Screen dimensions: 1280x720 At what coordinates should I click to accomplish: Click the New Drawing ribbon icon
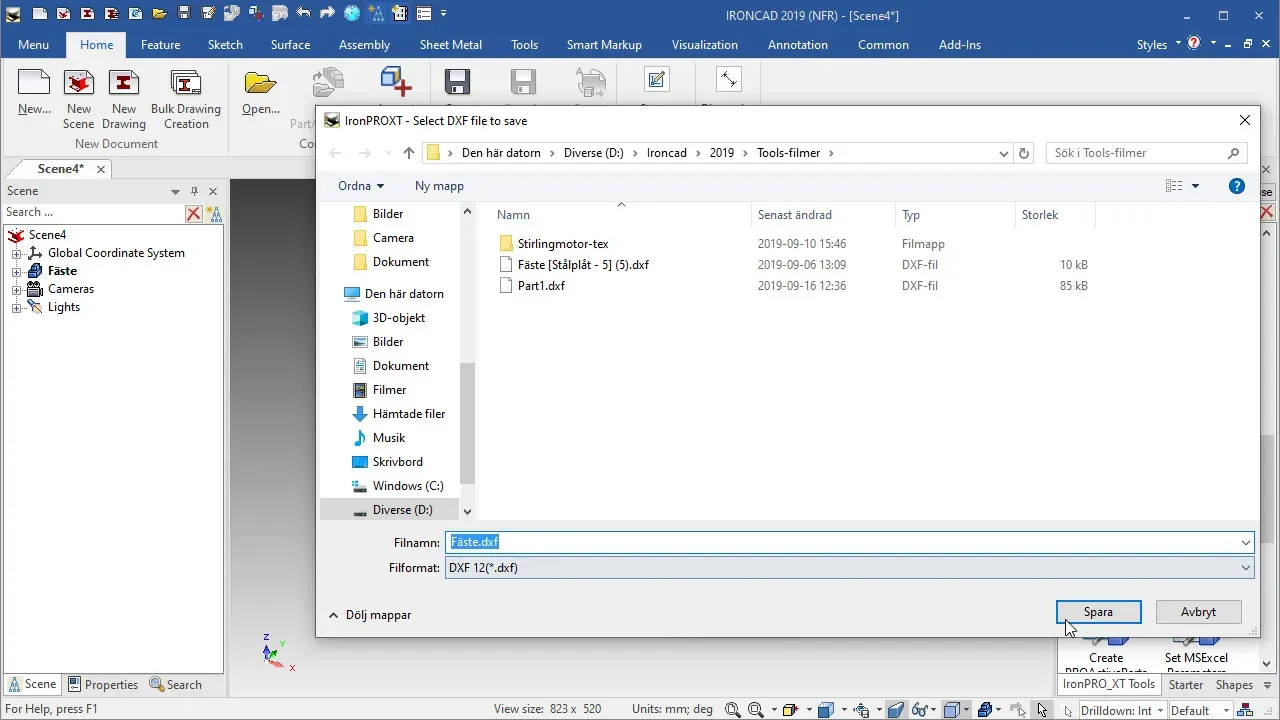click(124, 100)
